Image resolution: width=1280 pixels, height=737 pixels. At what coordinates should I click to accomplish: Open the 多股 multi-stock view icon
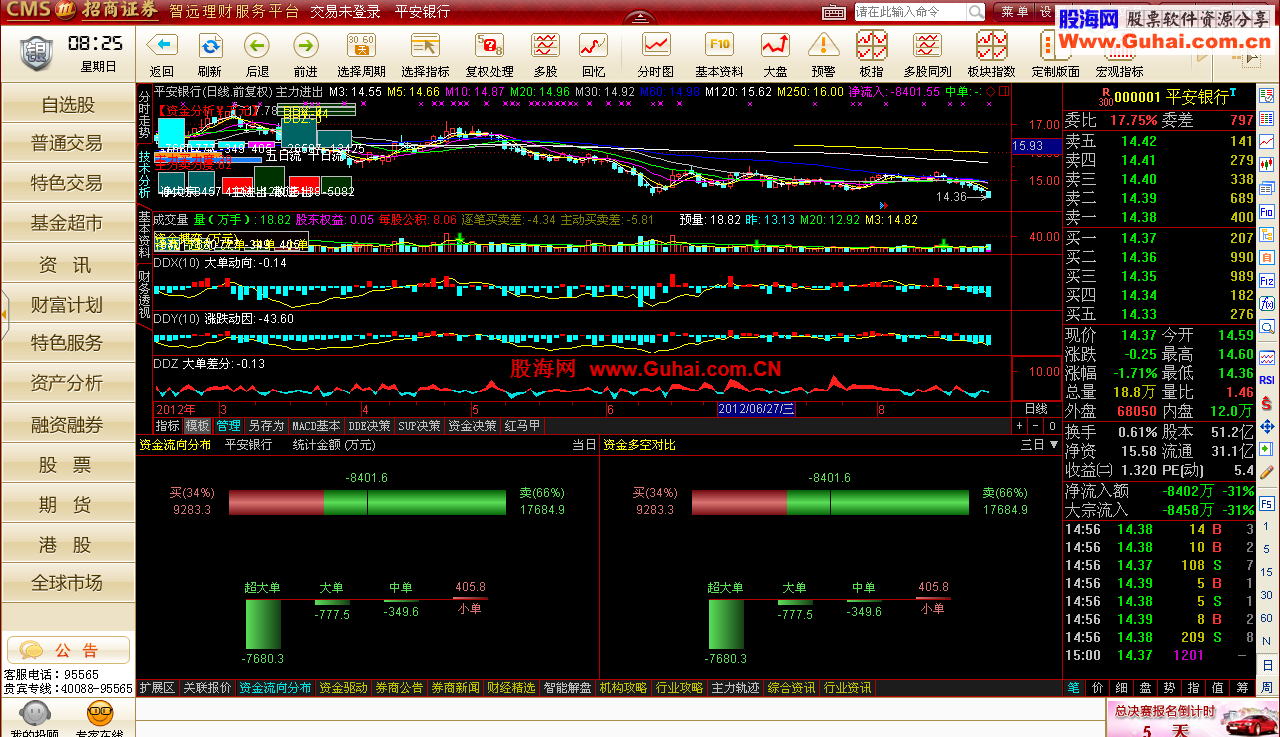click(545, 45)
